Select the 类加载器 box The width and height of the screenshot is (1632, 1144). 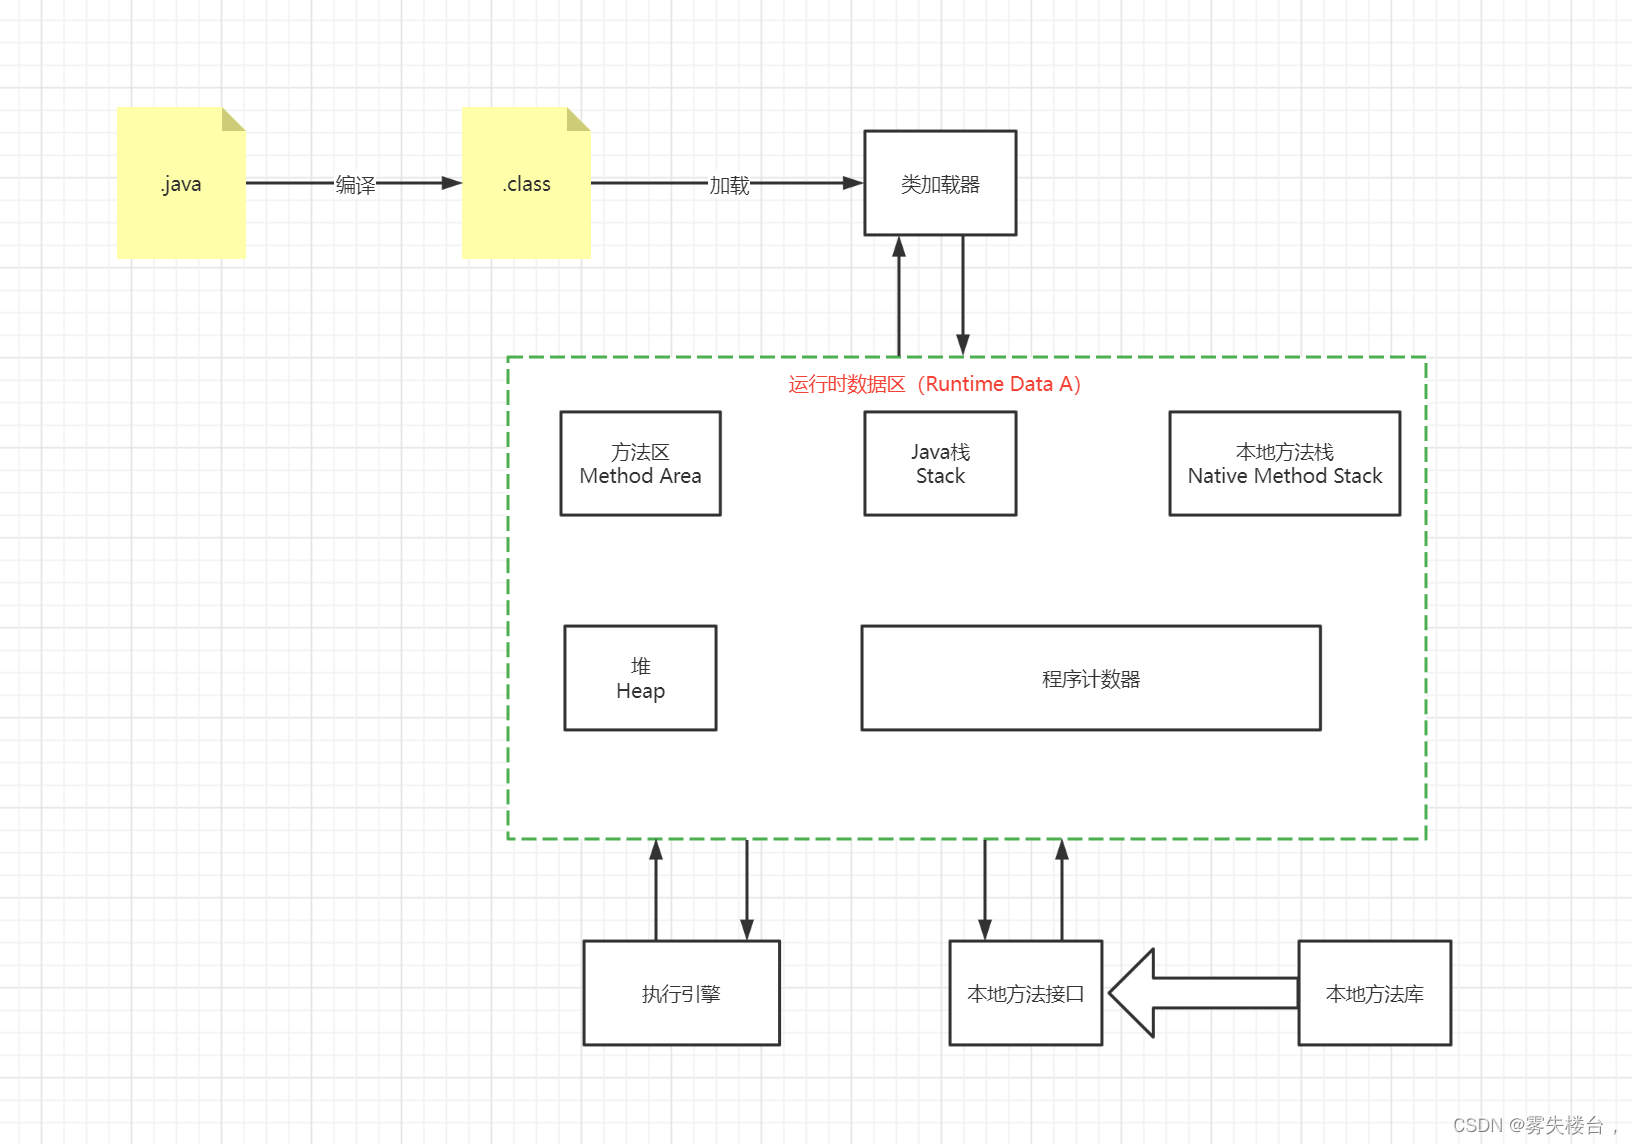[940, 183]
